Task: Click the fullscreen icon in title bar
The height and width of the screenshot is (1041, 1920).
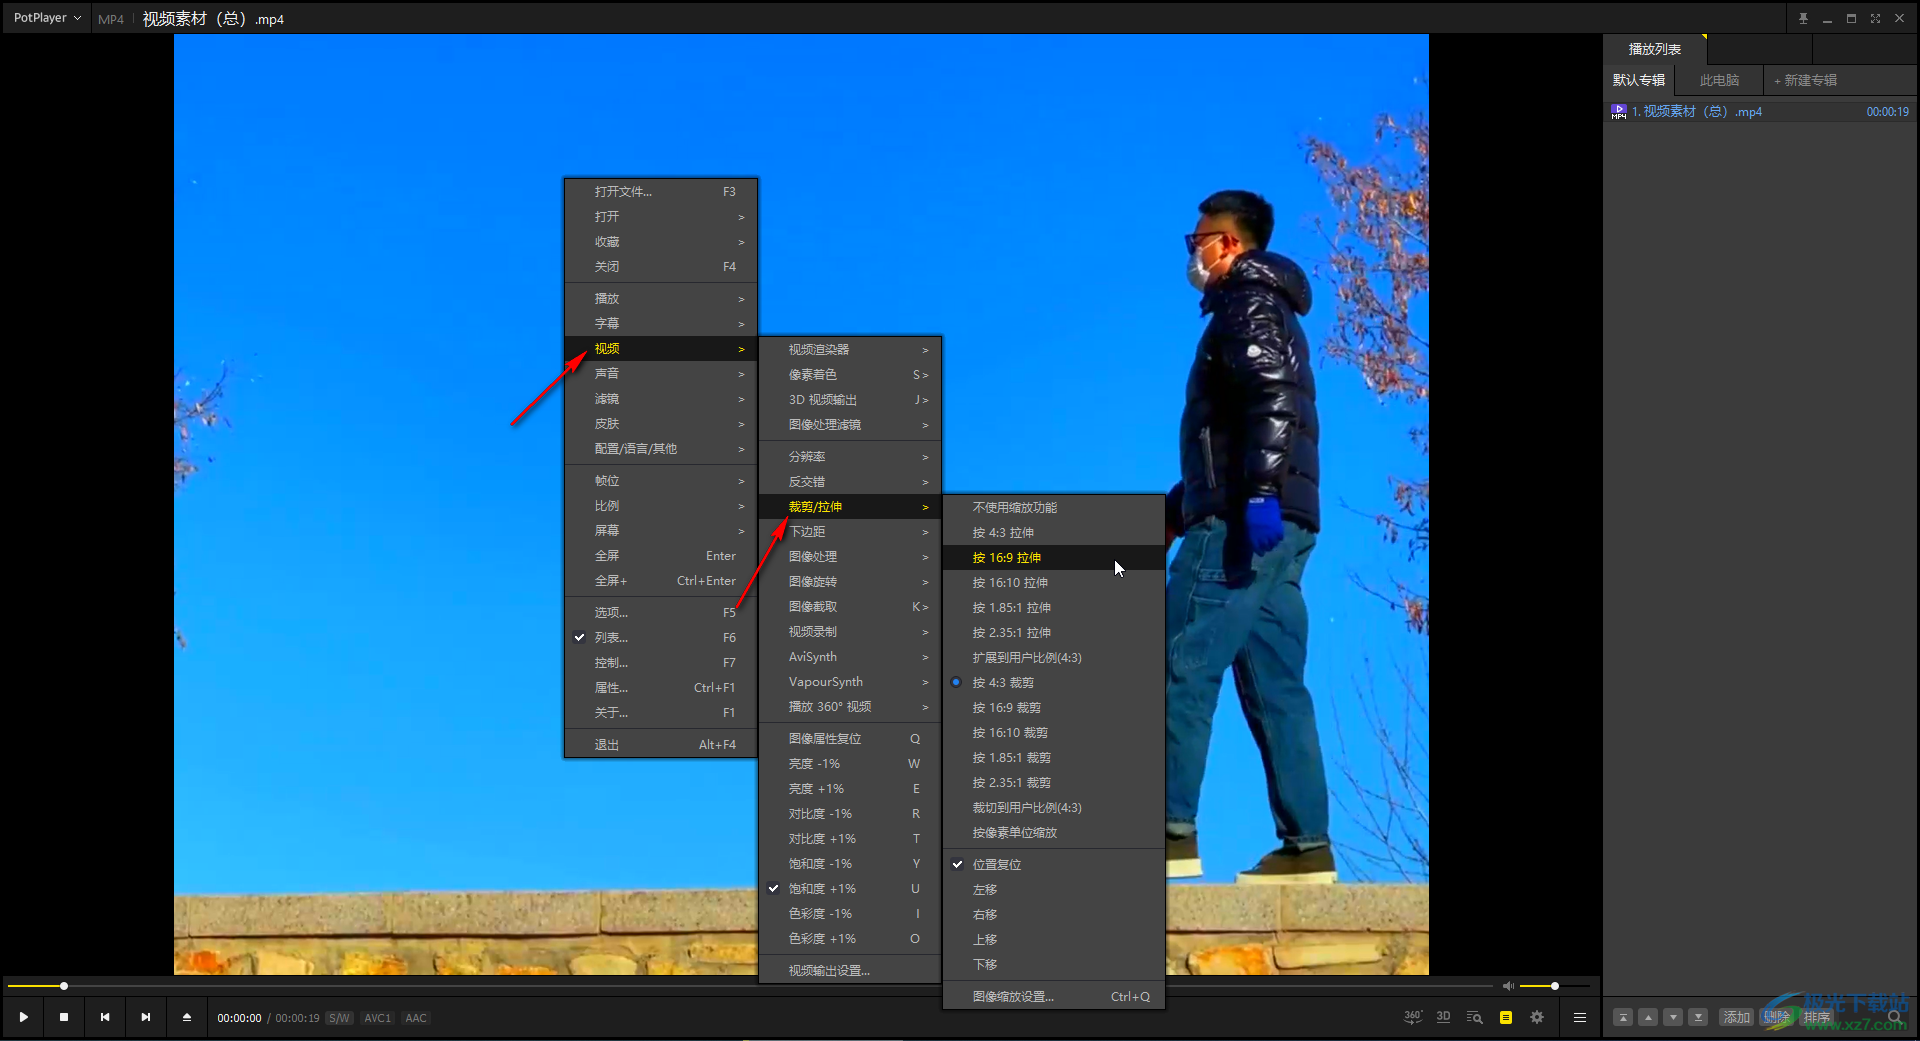Action: (x=1875, y=18)
